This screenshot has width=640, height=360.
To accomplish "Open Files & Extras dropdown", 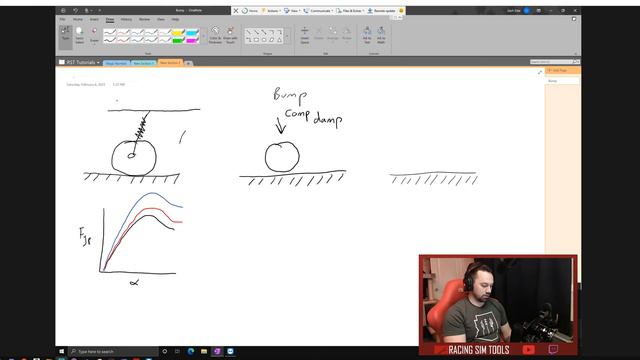I will click(350, 11).
